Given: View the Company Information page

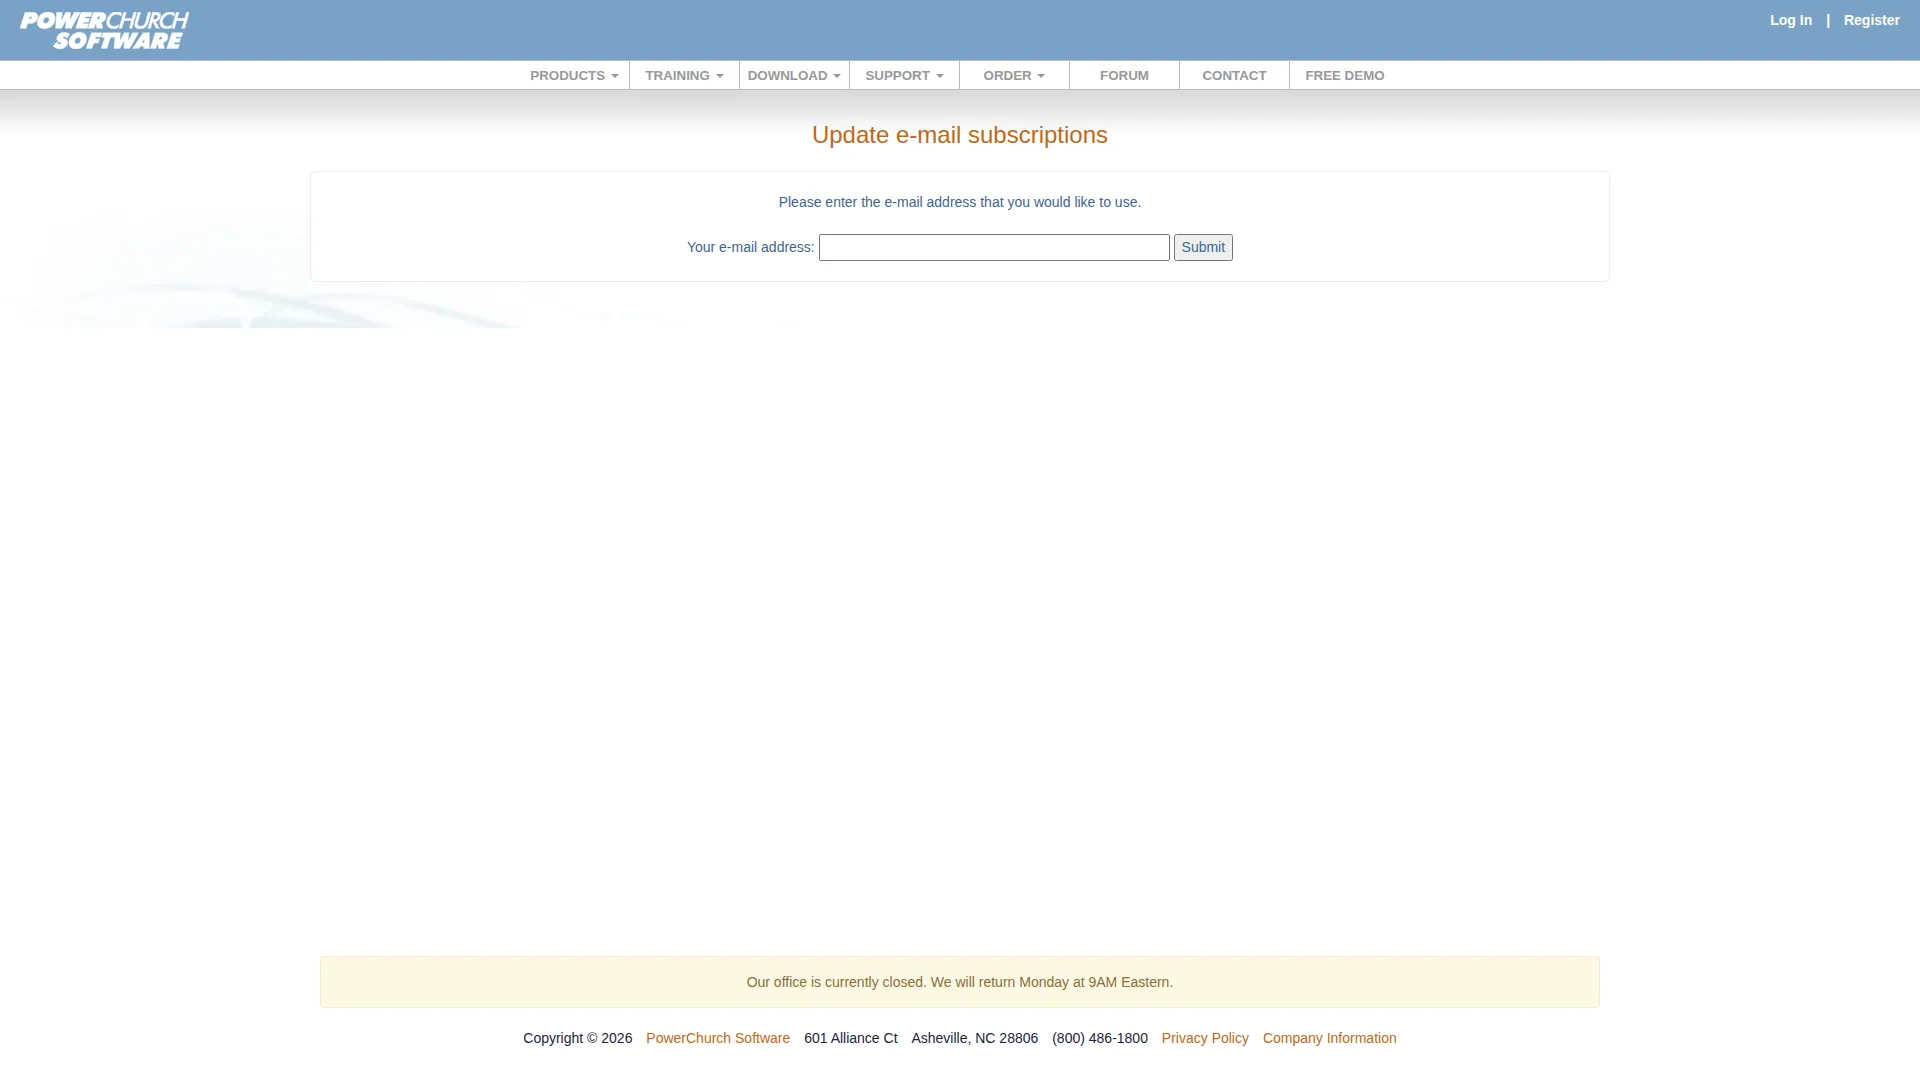Looking at the screenshot, I should pyautogui.click(x=1329, y=1038).
